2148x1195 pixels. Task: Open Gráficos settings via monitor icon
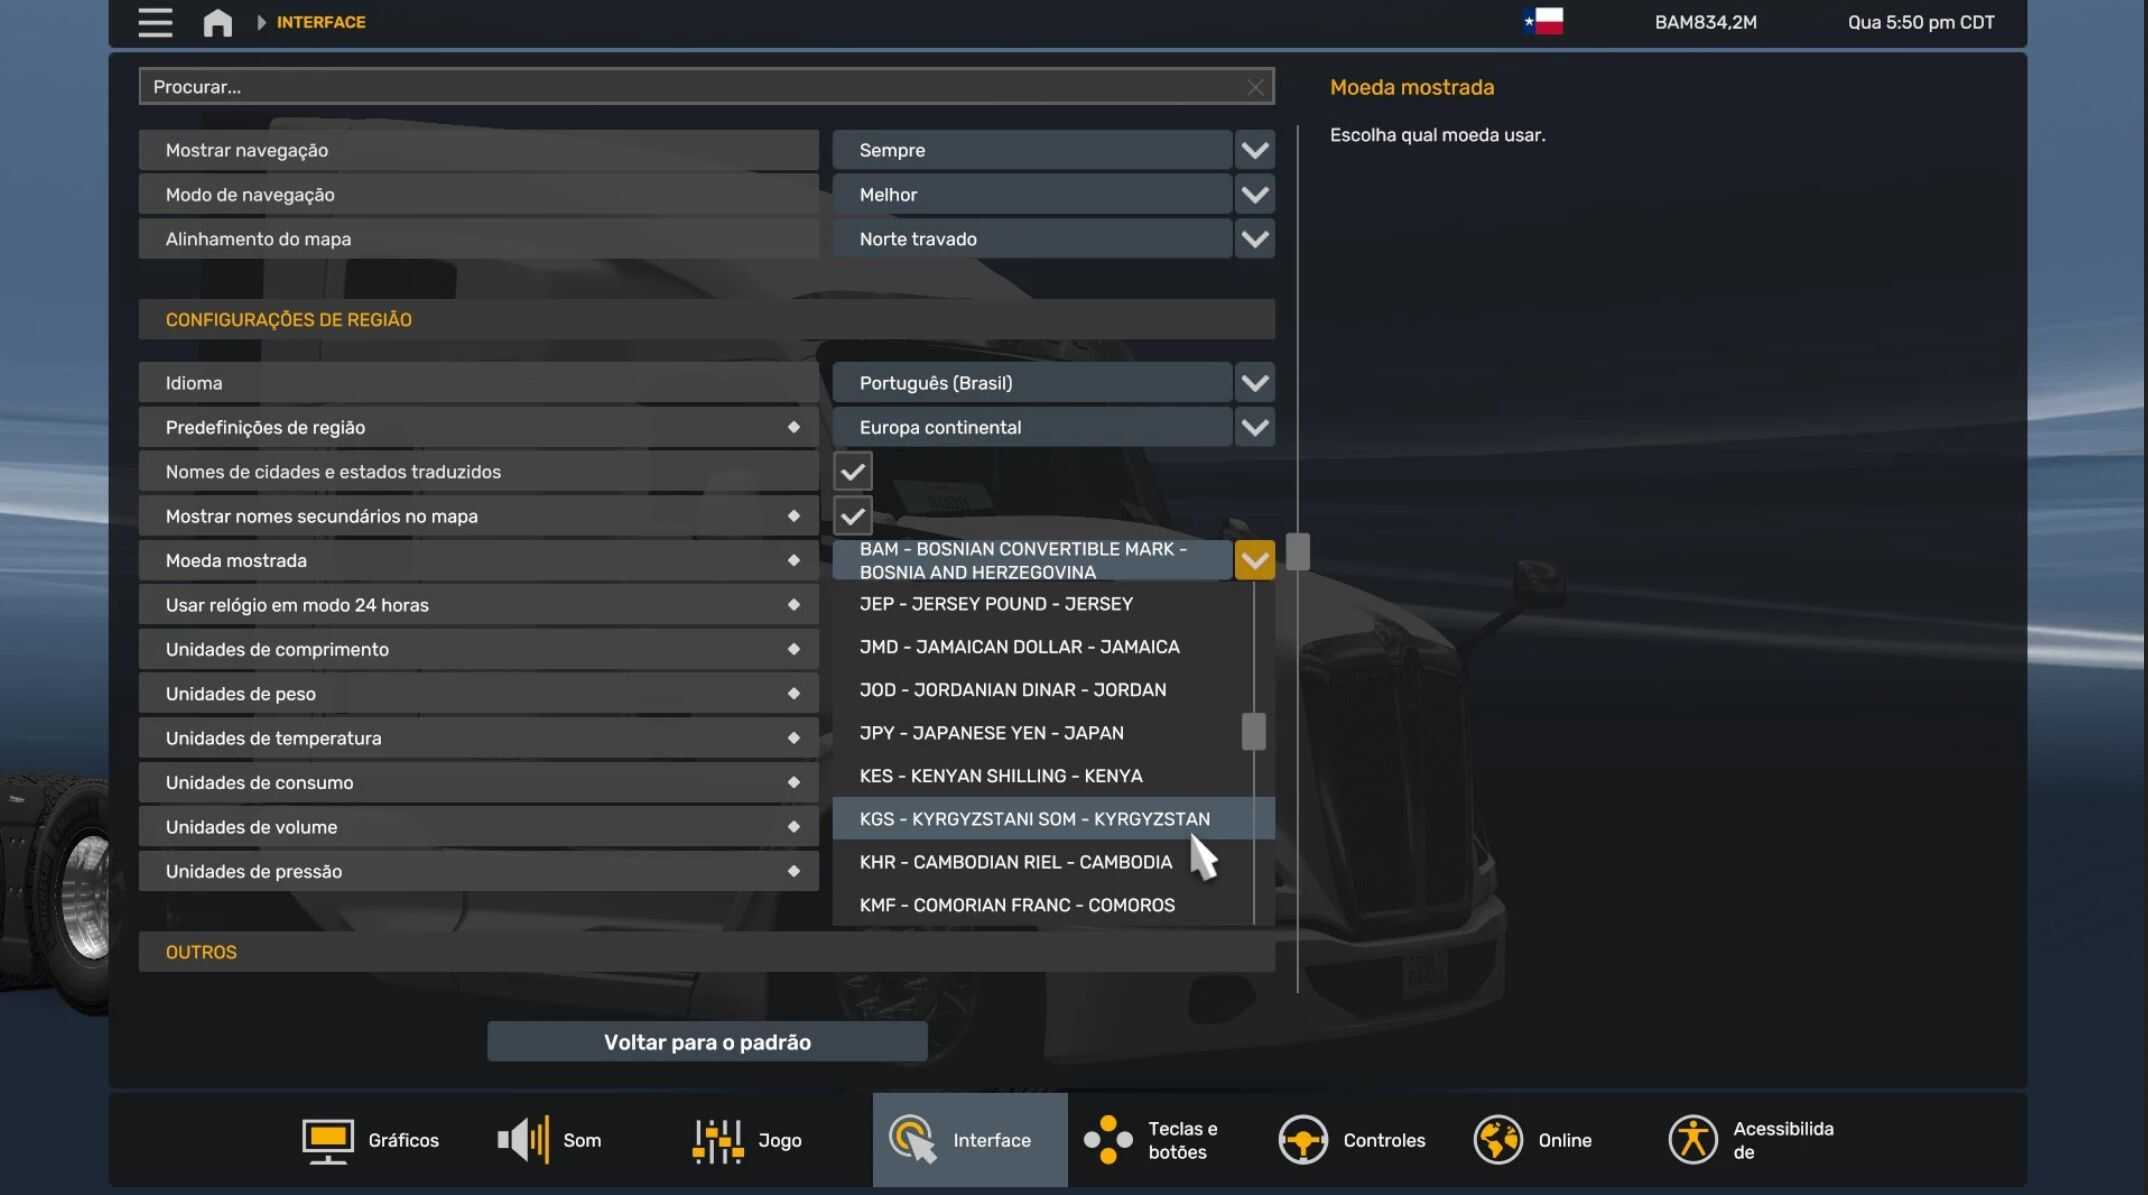pyautogui.click(x=327, y=1140)
